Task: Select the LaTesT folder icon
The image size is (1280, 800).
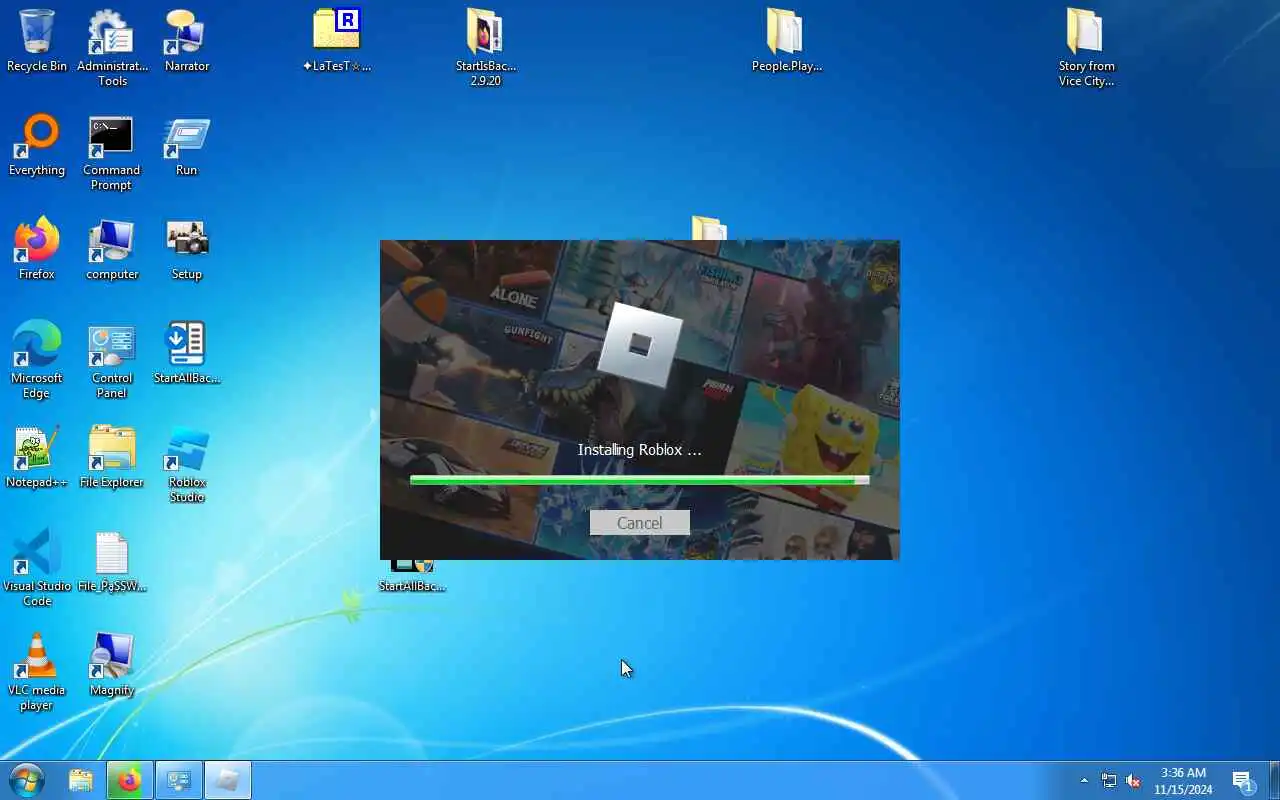Action: pos(337,41)
